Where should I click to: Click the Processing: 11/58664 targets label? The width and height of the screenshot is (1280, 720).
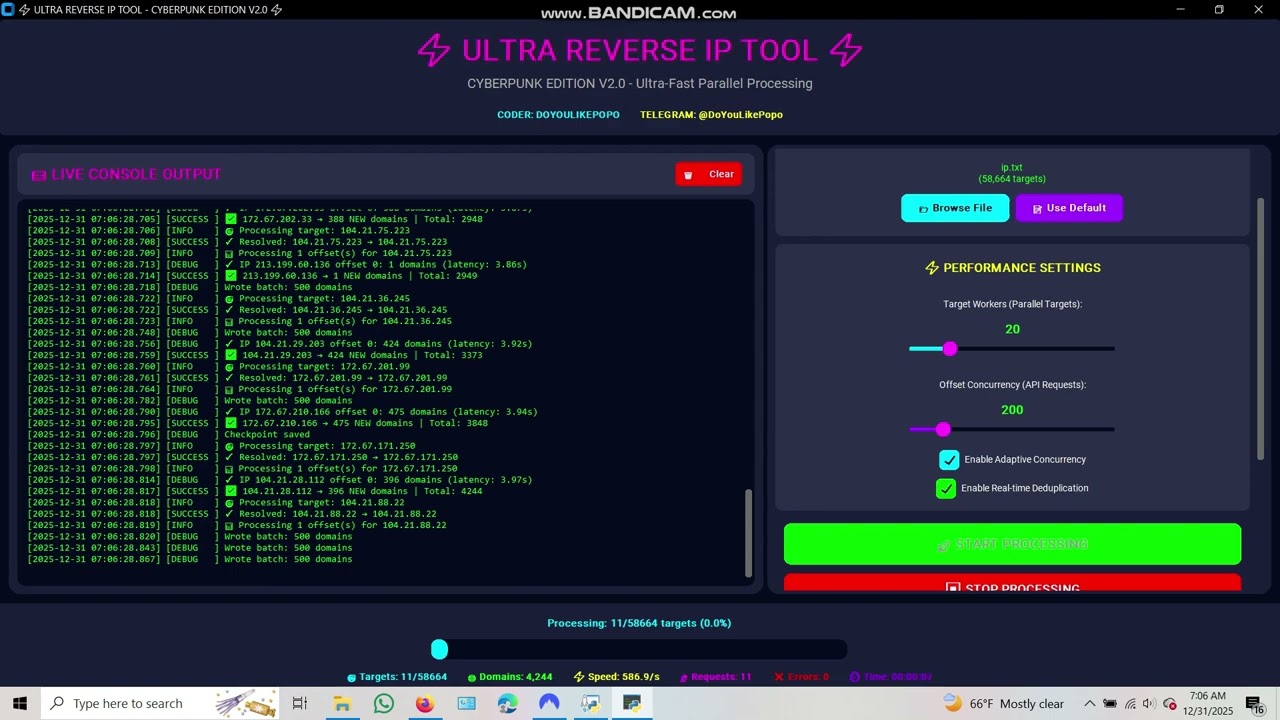pyautogui.click(x=639, y=623)
